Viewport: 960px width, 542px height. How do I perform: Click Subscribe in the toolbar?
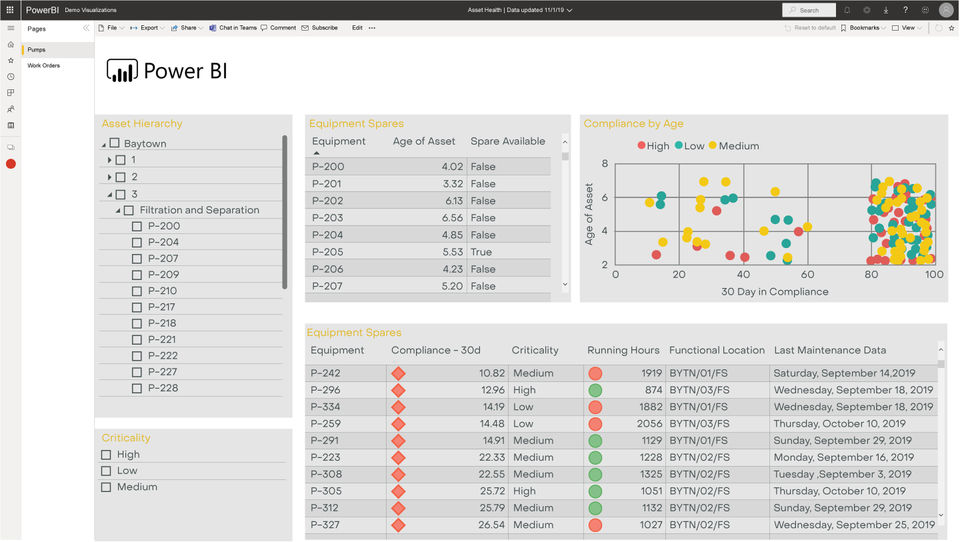[320, 28]
